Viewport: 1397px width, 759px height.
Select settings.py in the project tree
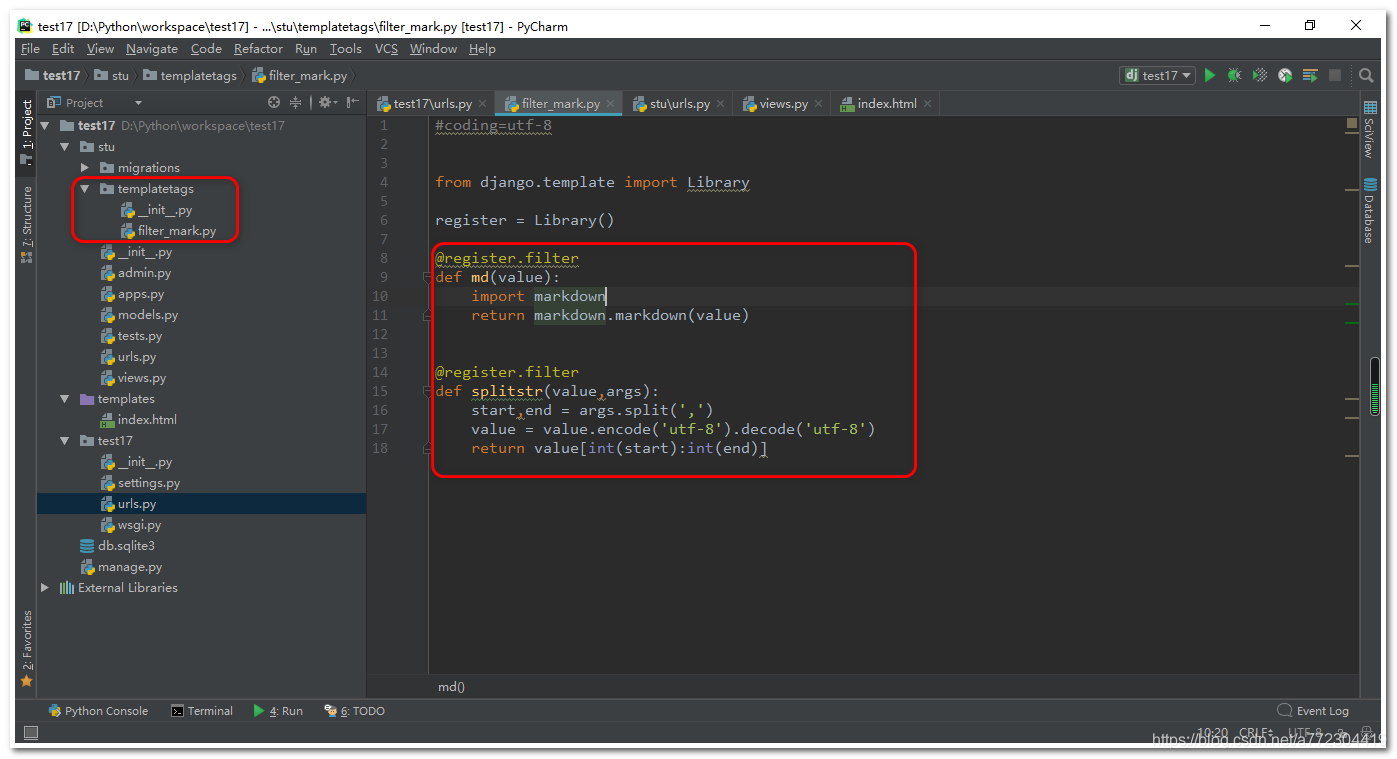(140, 483)
